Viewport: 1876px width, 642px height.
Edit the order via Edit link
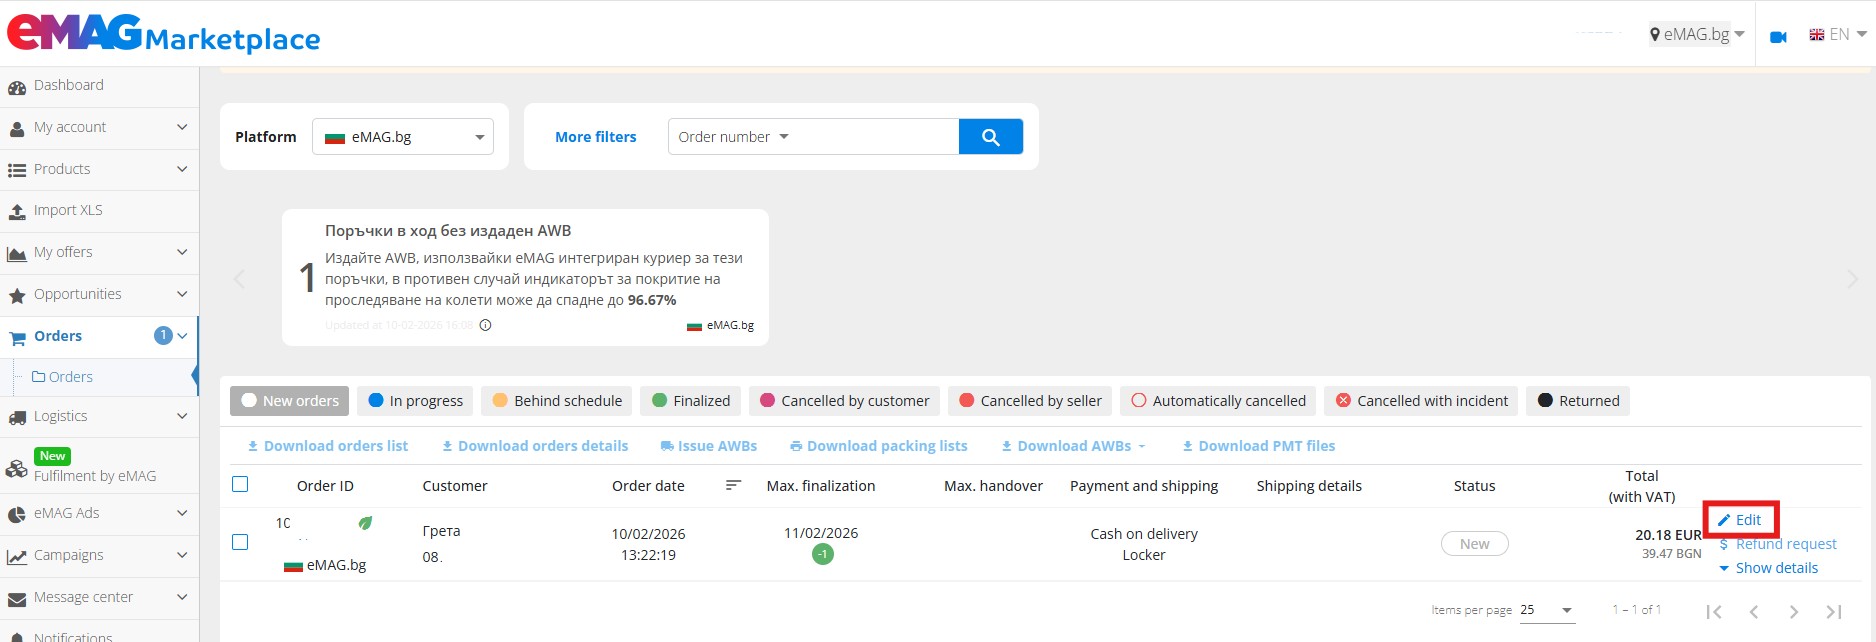pyautogui.click(x=1740, y=520)
